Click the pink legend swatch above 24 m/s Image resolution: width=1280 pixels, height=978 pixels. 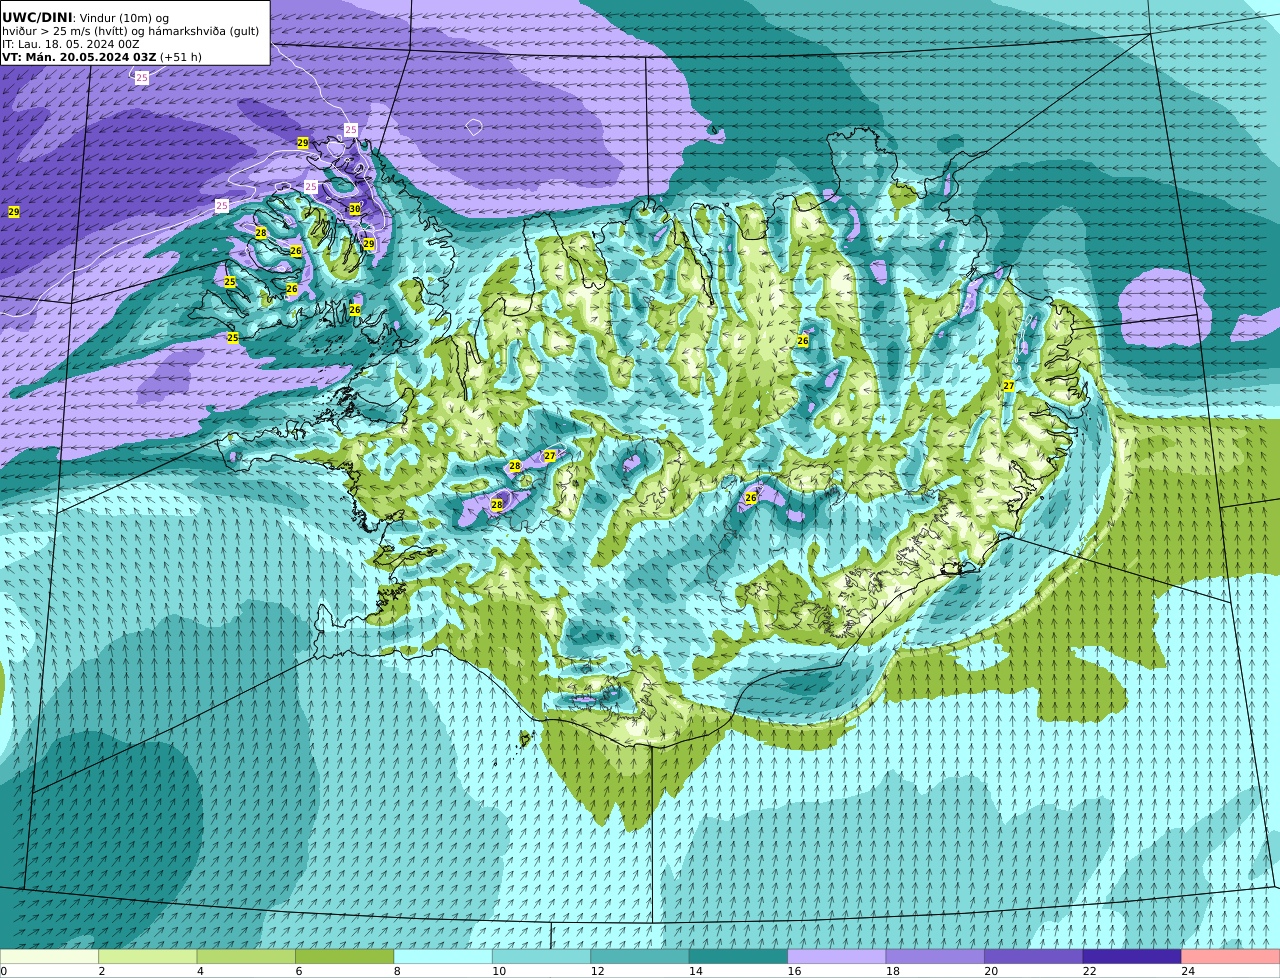(1231, 957)
